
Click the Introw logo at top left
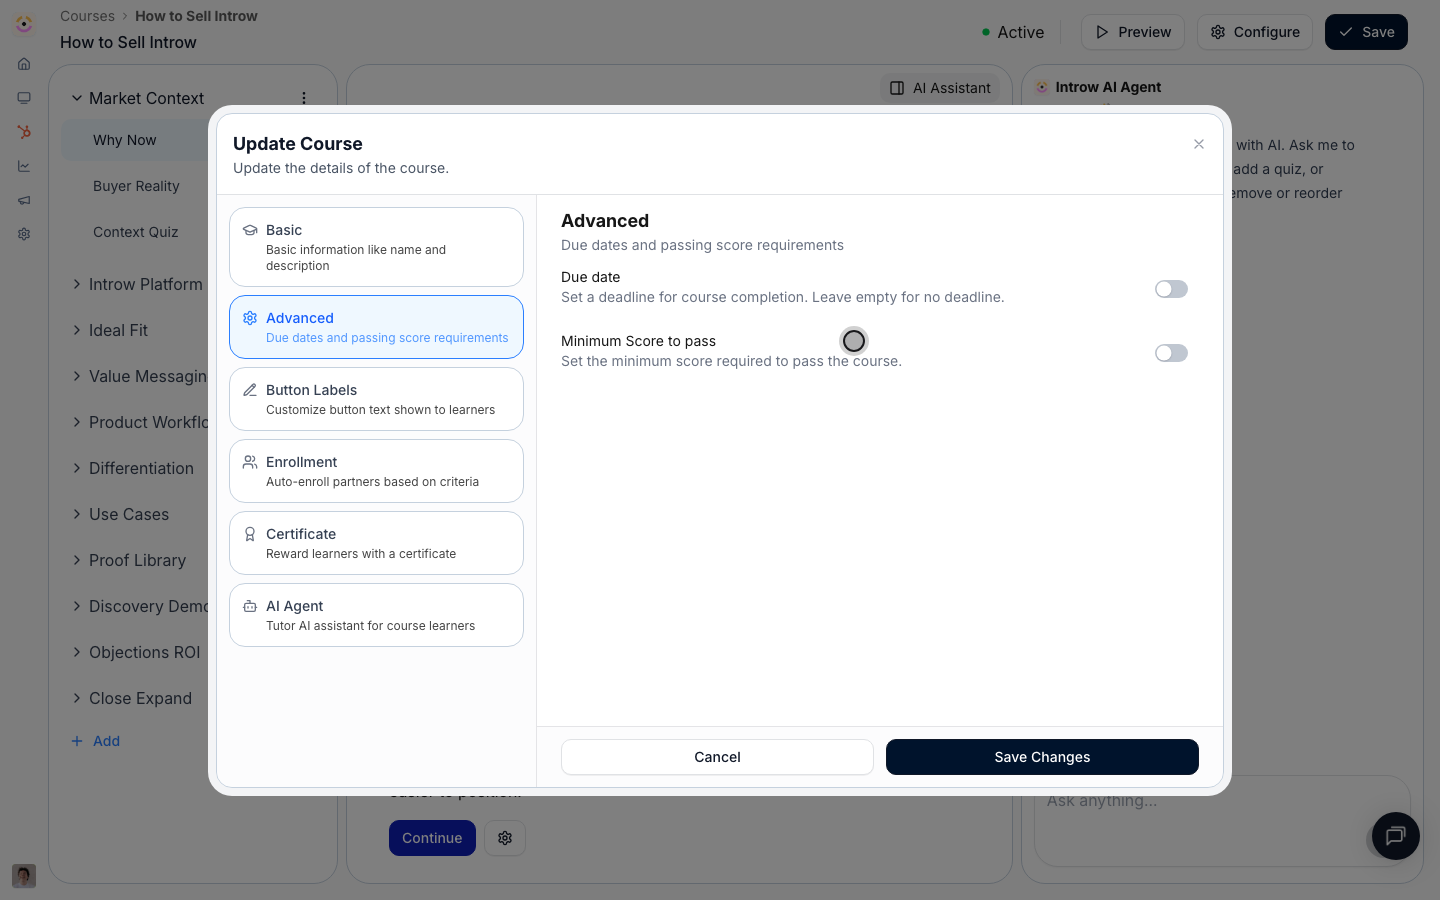(x=24, y=23)
